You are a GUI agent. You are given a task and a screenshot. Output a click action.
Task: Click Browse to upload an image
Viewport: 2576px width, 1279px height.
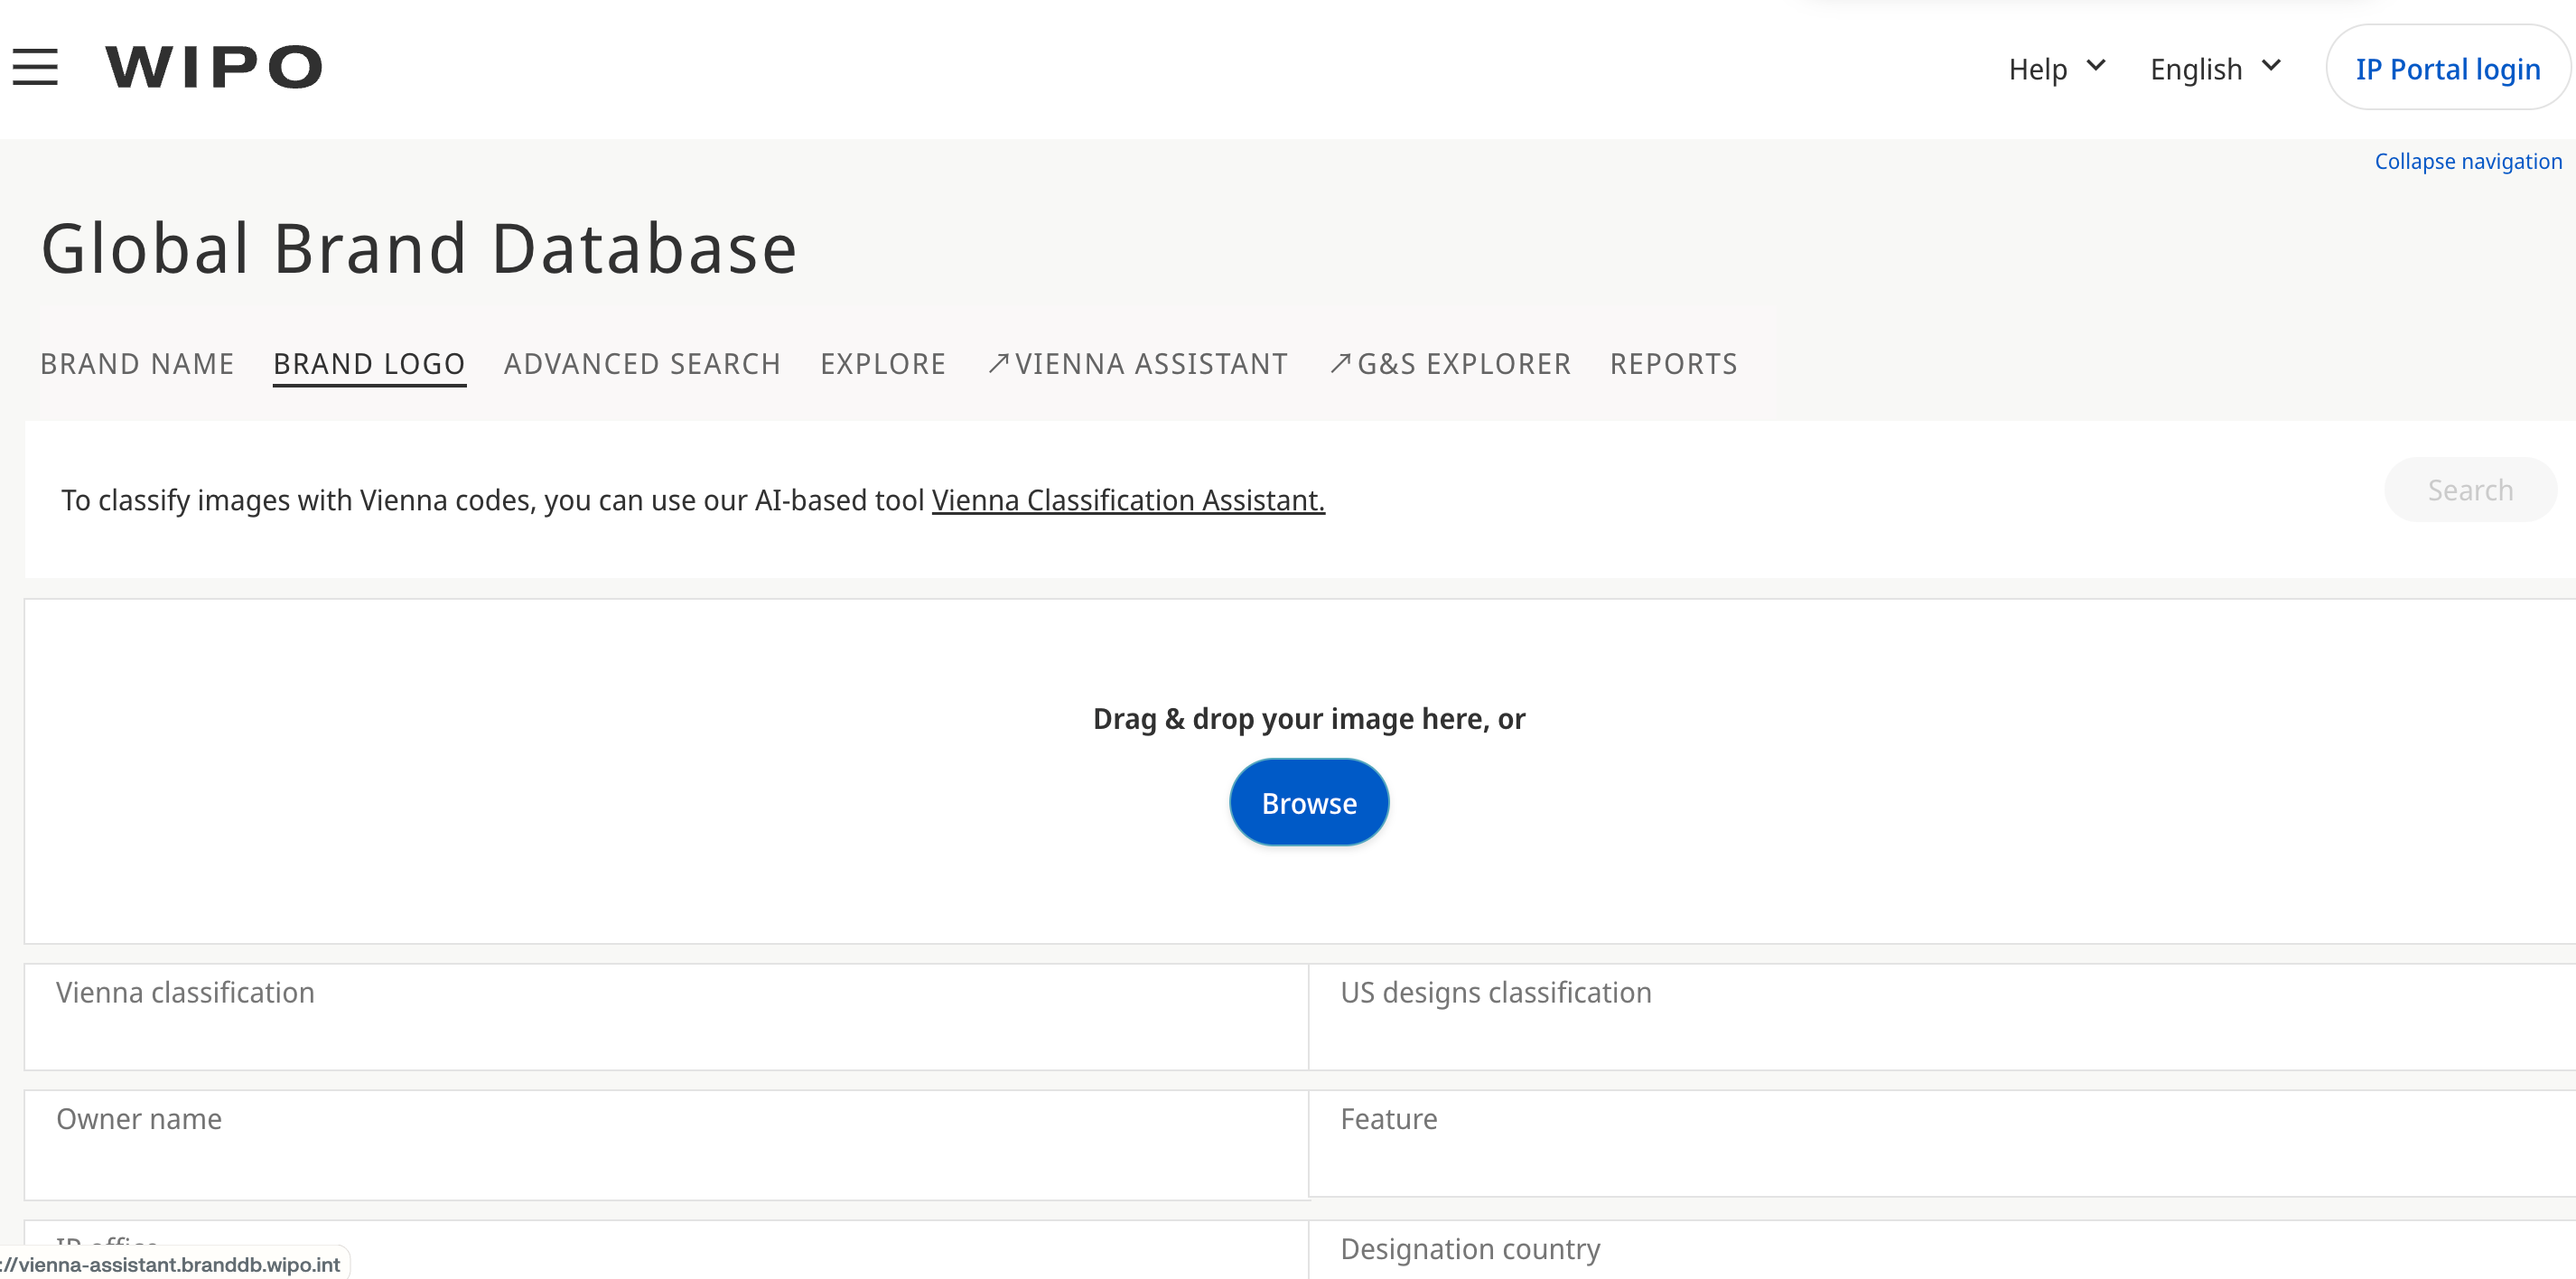click(x=1309, y=803)
